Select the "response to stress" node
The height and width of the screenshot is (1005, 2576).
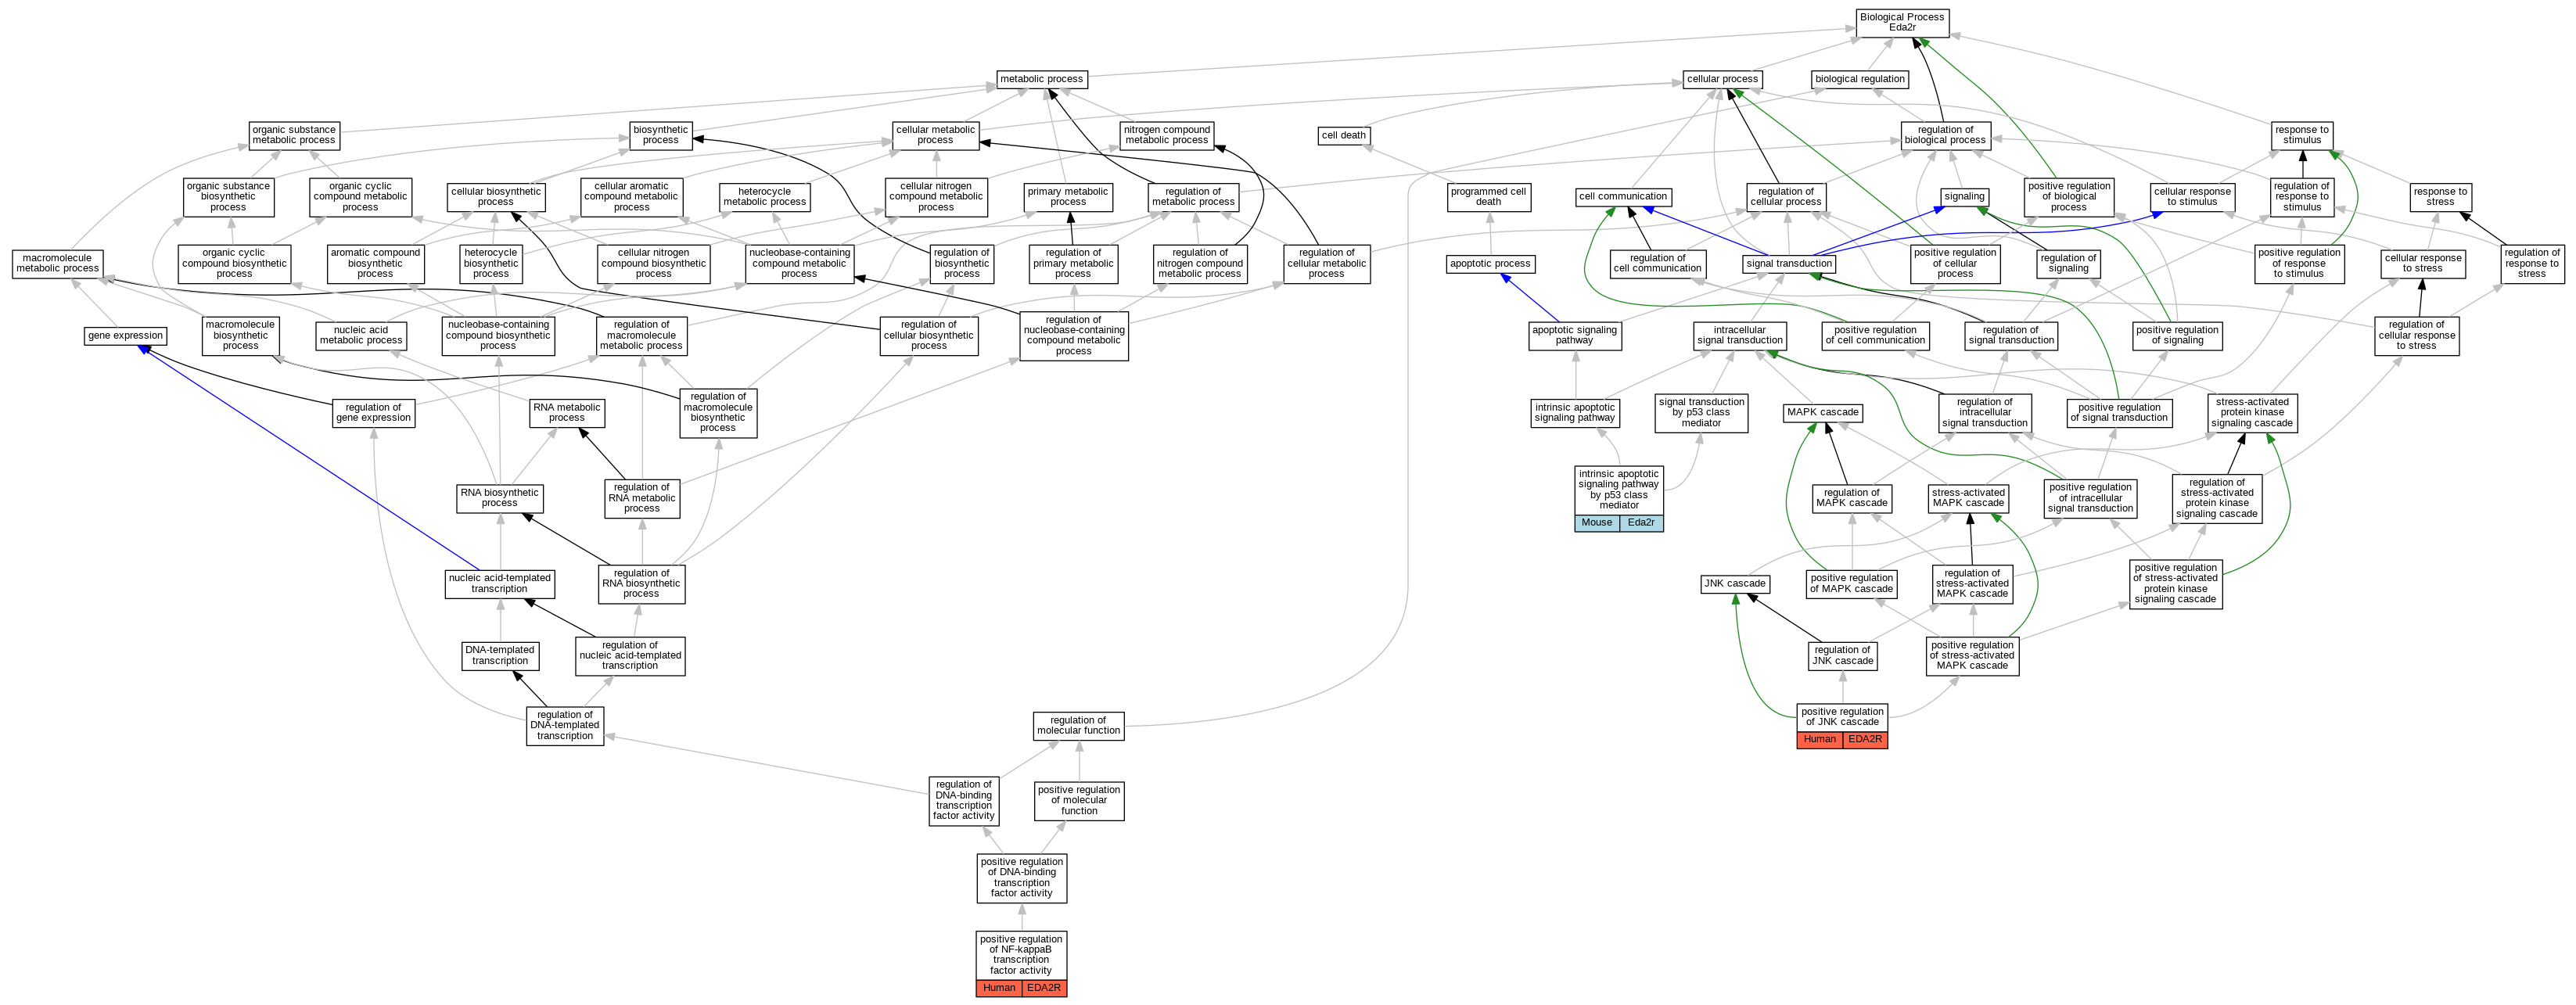point(2440,197)
